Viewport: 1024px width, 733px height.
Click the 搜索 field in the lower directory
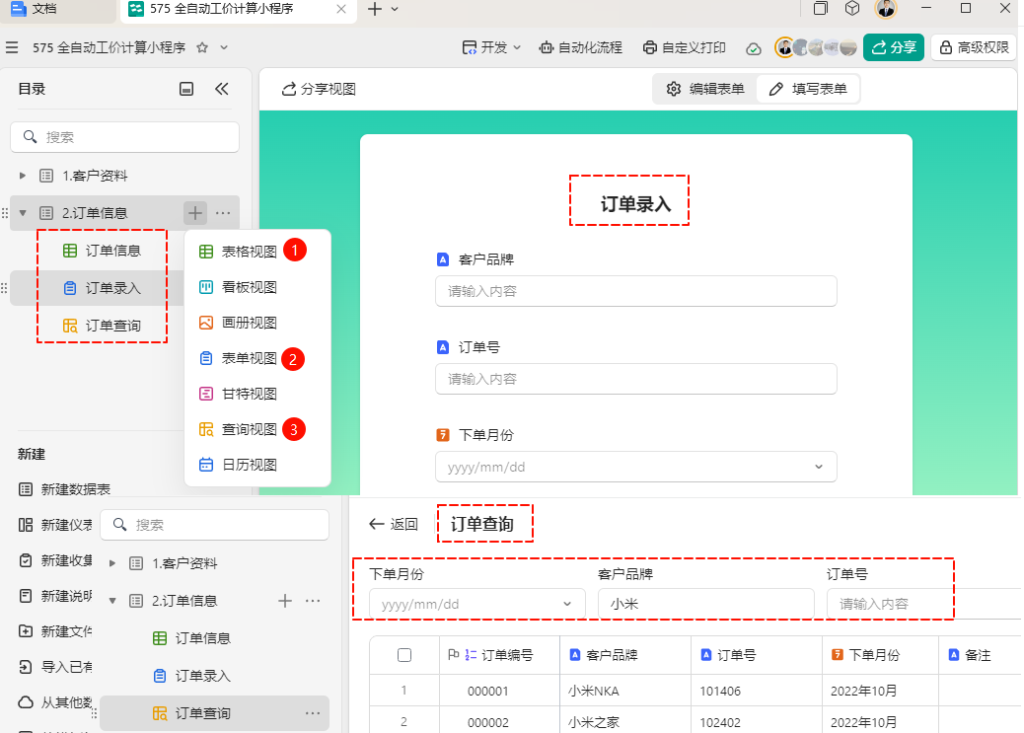coord(214,525)
